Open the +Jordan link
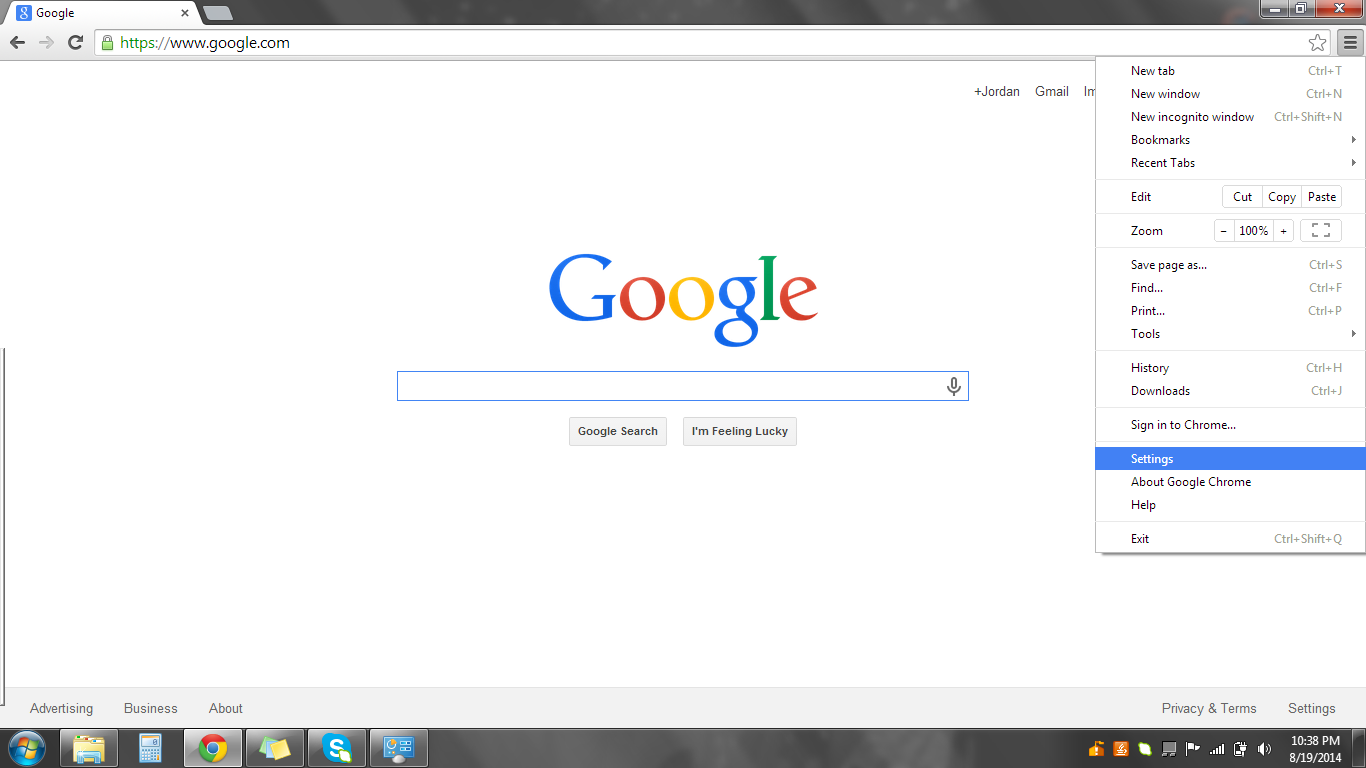The height and width of the screenshot is (768, 1366). pos(997,91)
